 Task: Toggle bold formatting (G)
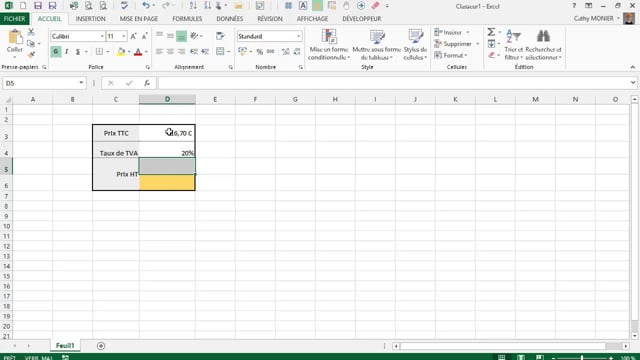coord(56,51)
